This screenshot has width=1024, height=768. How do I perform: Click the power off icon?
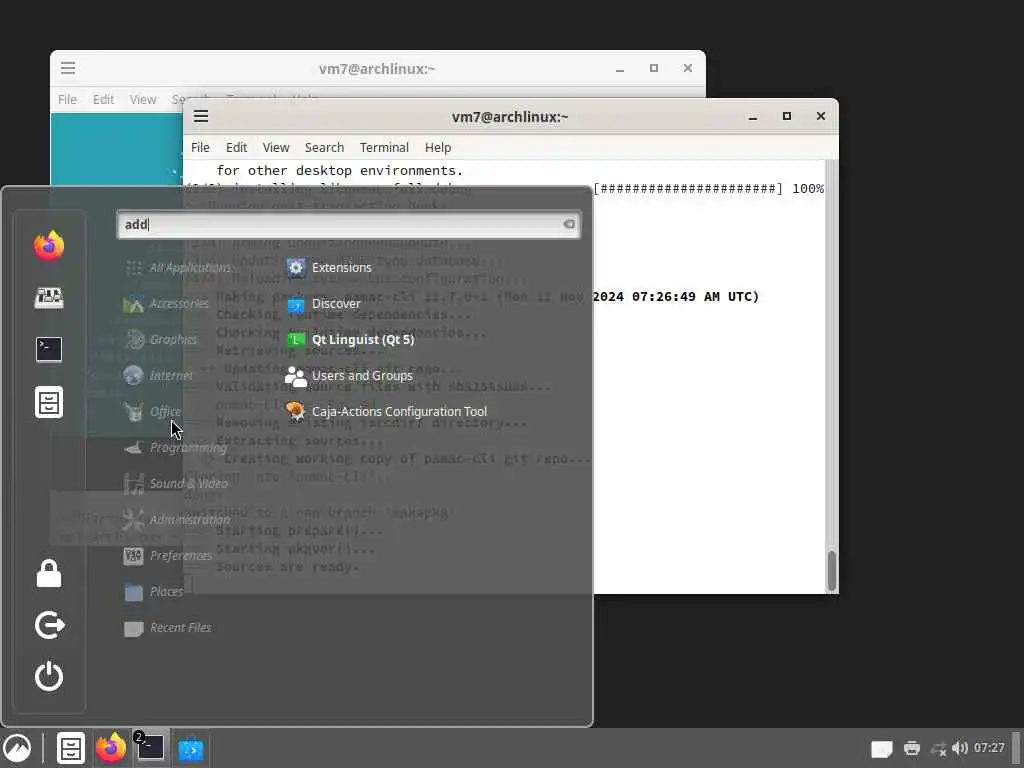point(49,677)
